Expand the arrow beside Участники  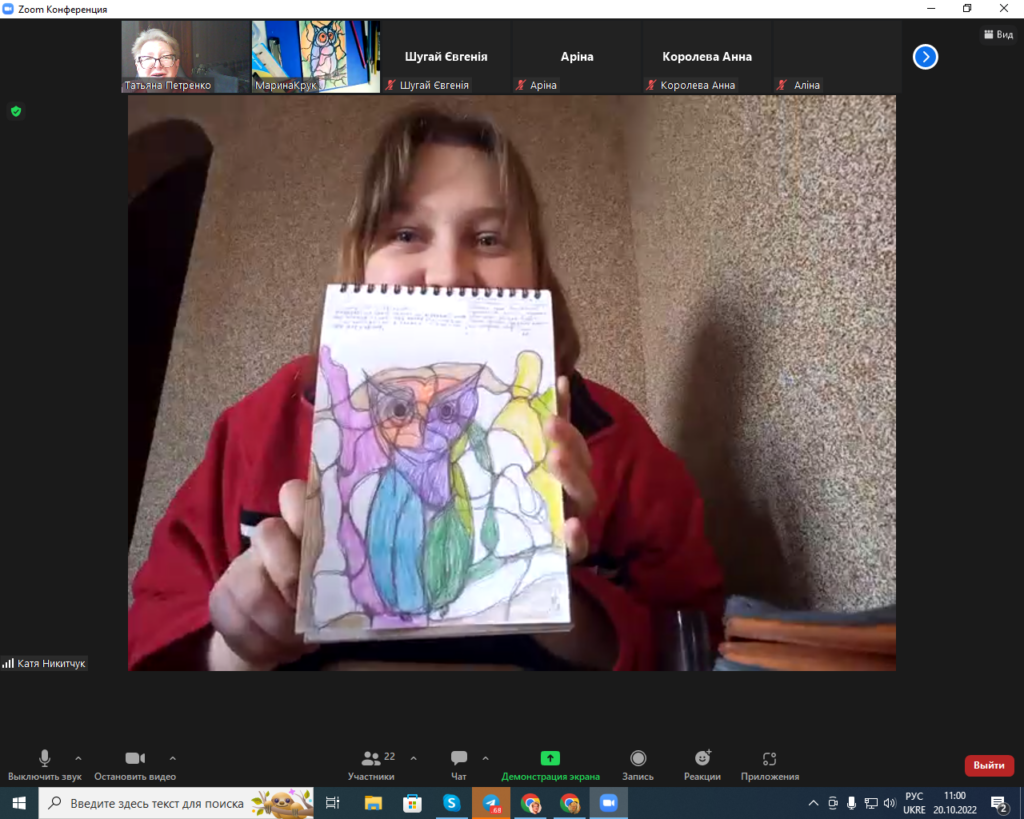(x=414, y=758)
